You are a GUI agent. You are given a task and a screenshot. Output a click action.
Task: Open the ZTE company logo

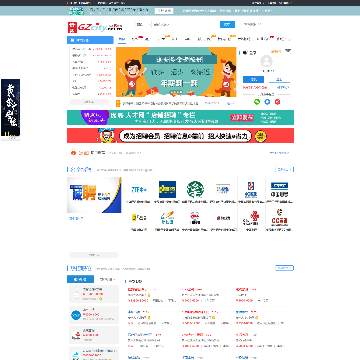click(139, 190)
